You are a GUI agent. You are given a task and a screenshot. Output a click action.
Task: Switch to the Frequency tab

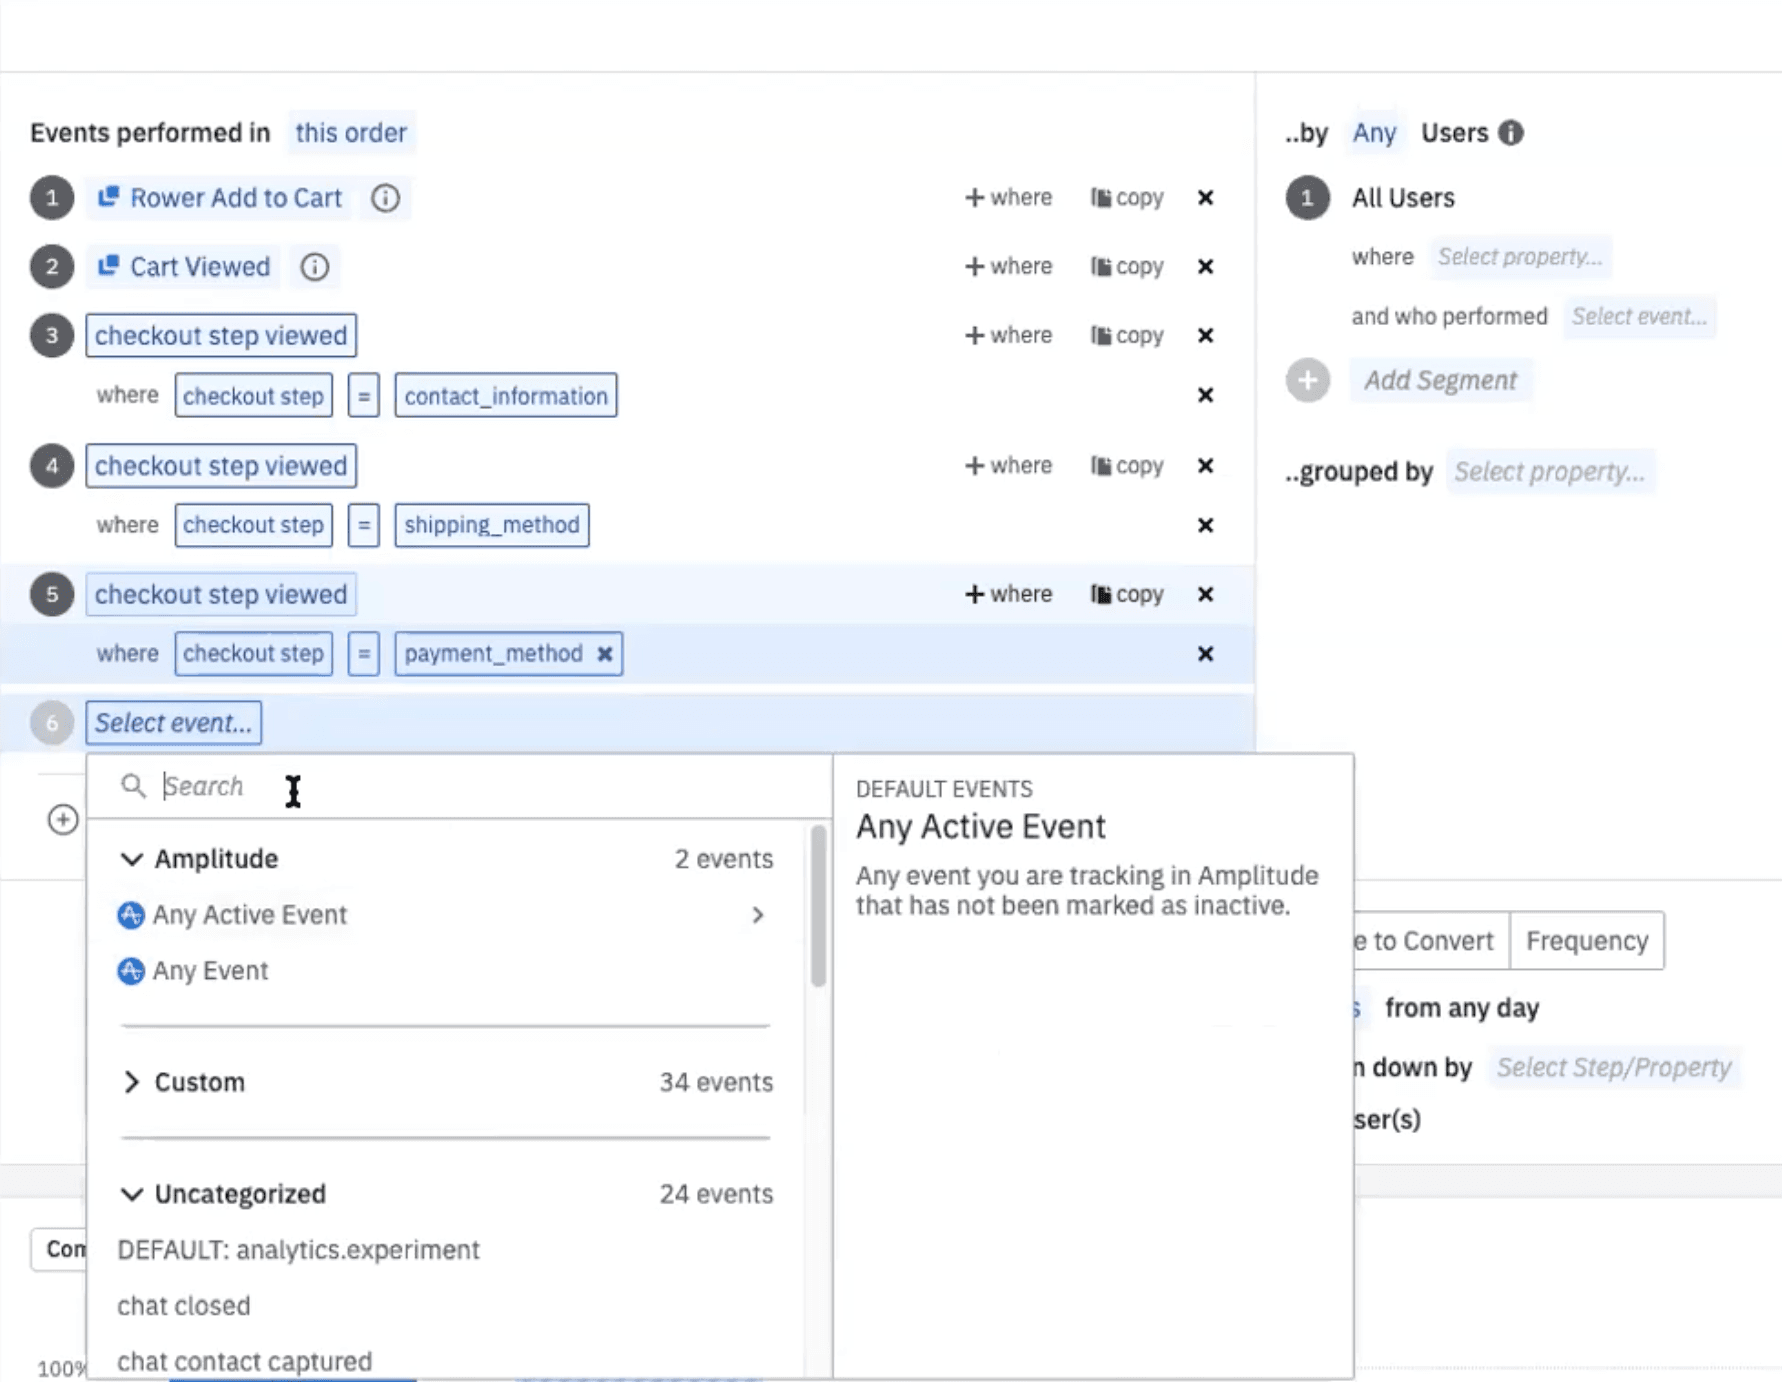(x=1586, y=940)
